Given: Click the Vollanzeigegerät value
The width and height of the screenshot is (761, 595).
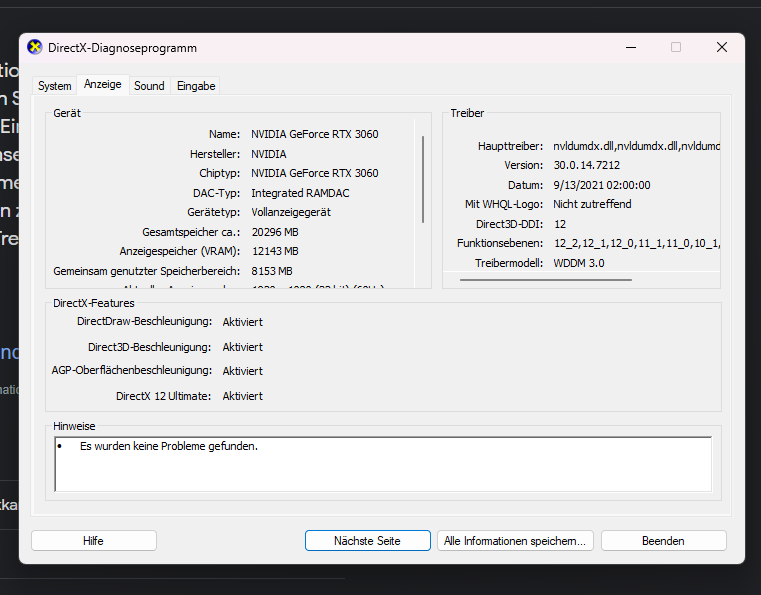Looking at the screenshot, I should 291,213.
